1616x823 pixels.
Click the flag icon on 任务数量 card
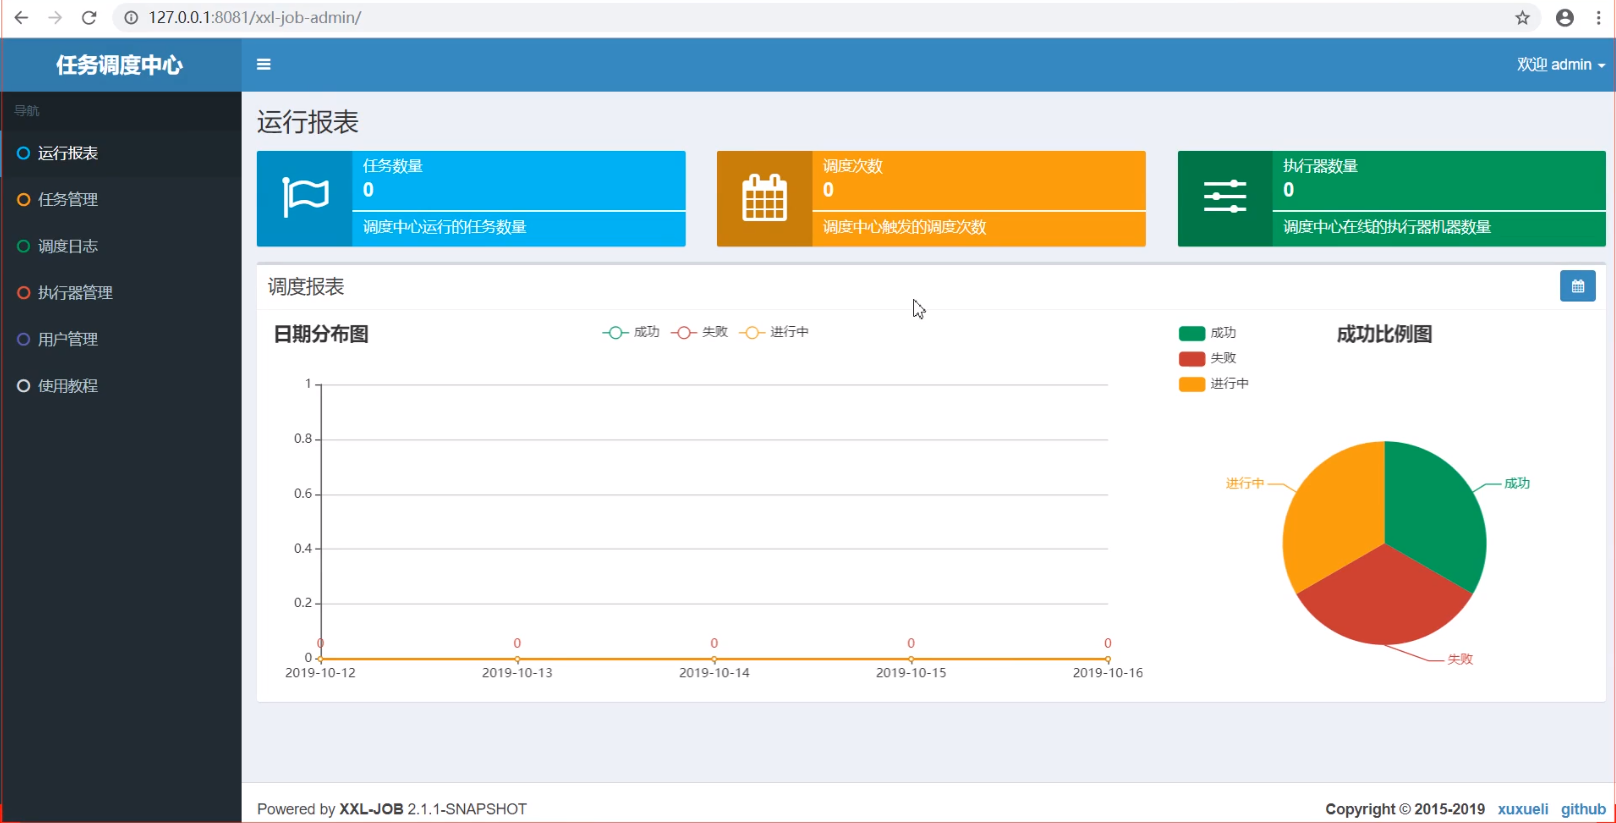[x=305, y=198]
